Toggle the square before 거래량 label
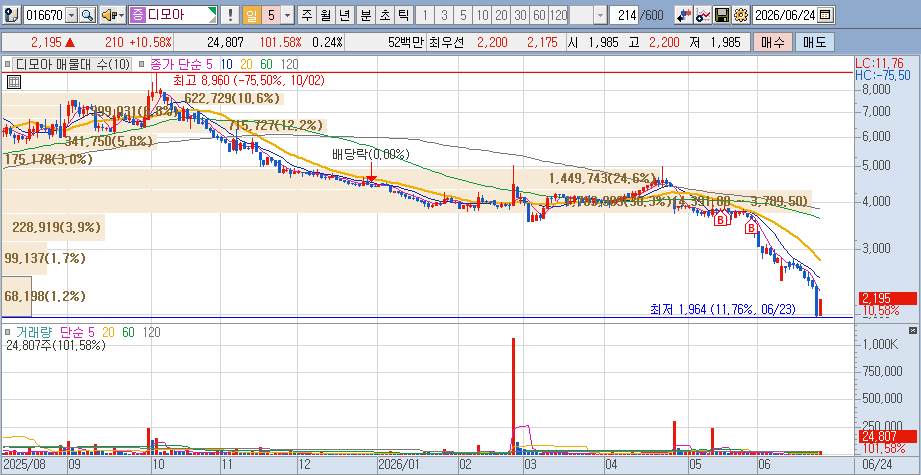 click(x=7, y=332)
